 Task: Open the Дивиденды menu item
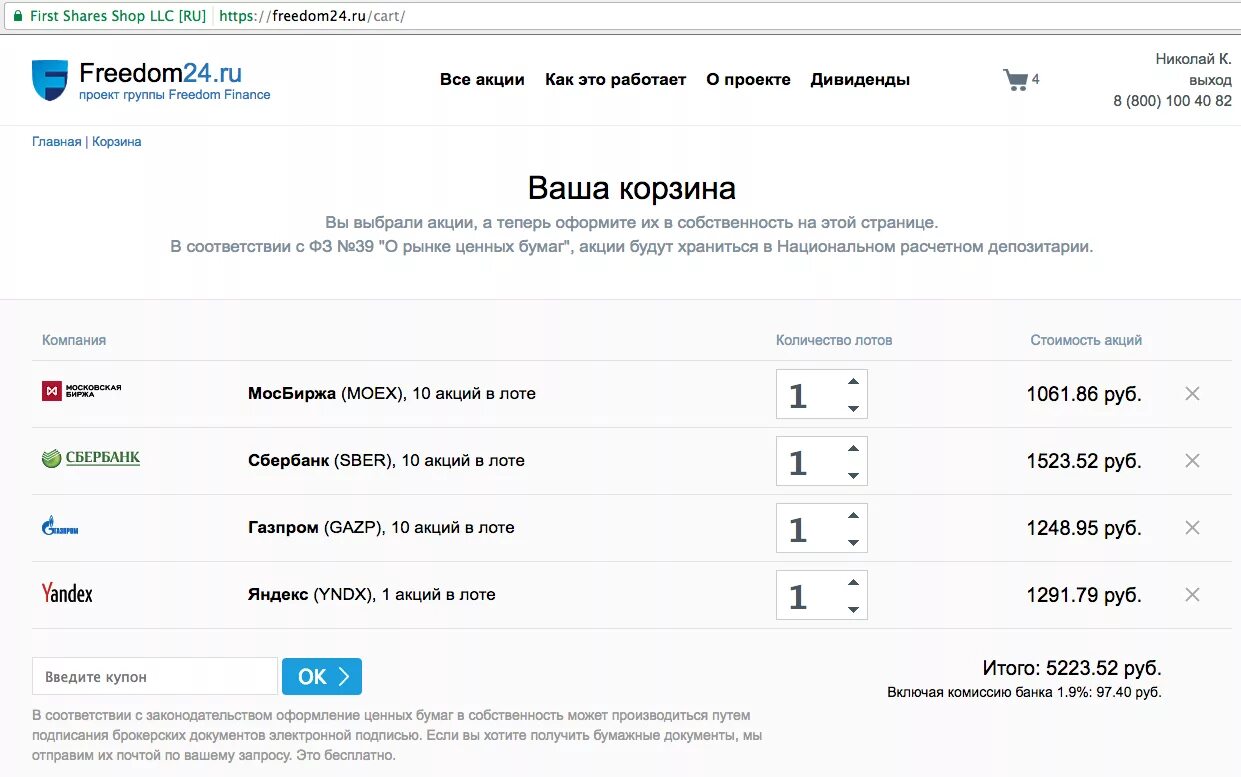point(860,80)
